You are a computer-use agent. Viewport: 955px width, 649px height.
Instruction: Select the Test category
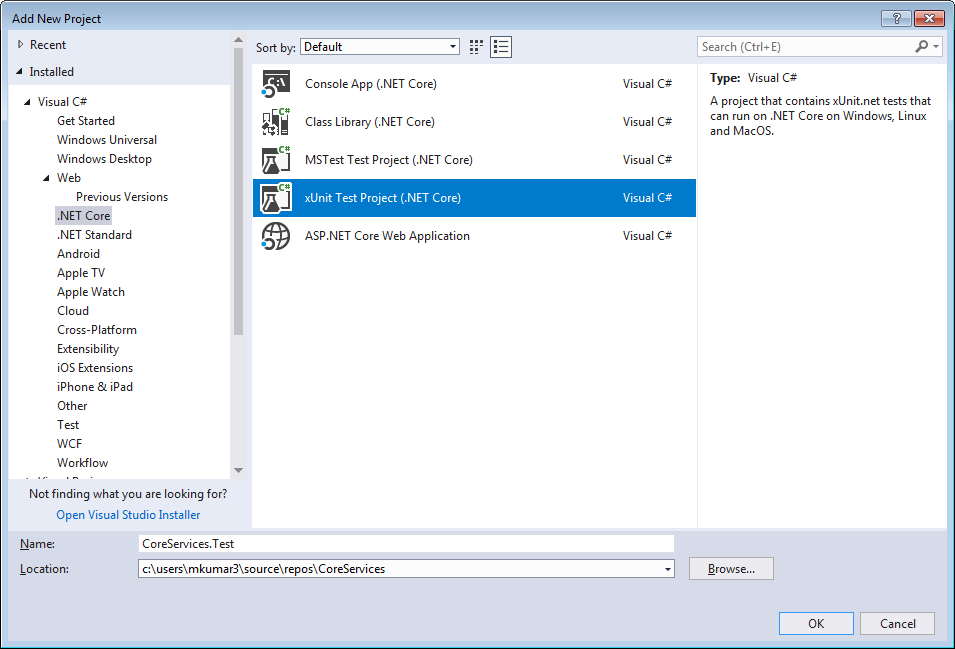point(68,425)
